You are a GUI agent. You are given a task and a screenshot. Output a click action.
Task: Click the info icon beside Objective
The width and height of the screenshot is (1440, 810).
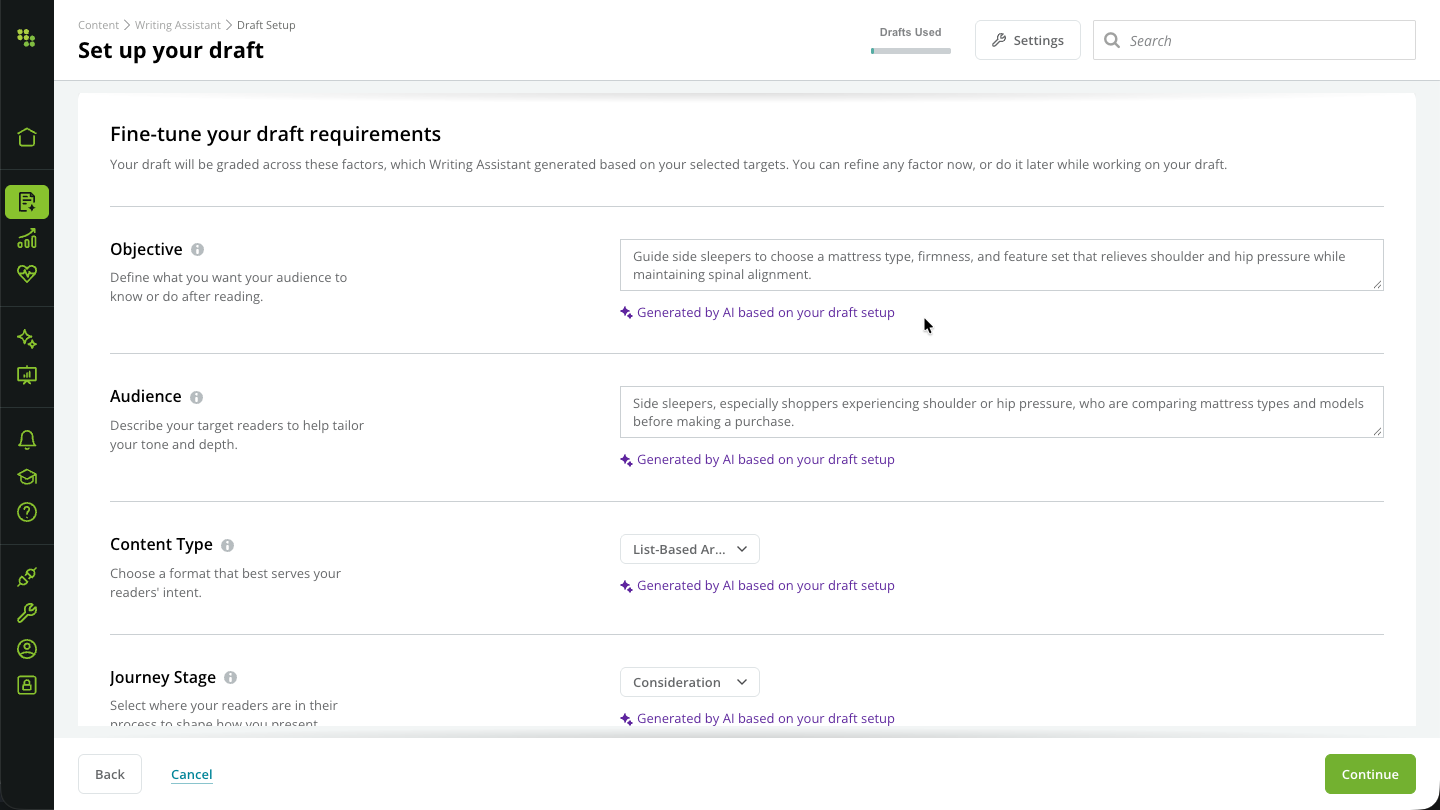point(197,250)
